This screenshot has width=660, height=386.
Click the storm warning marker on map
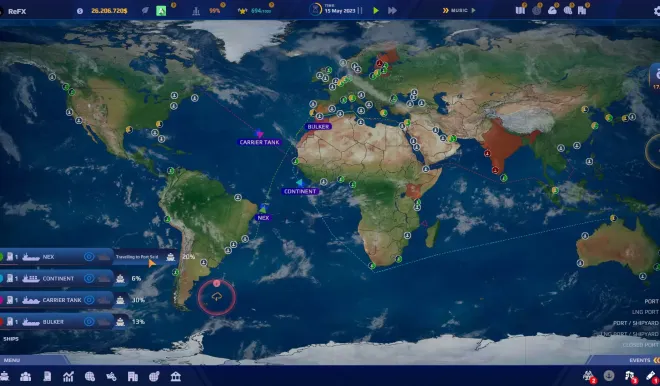click(x=217, y=297)
